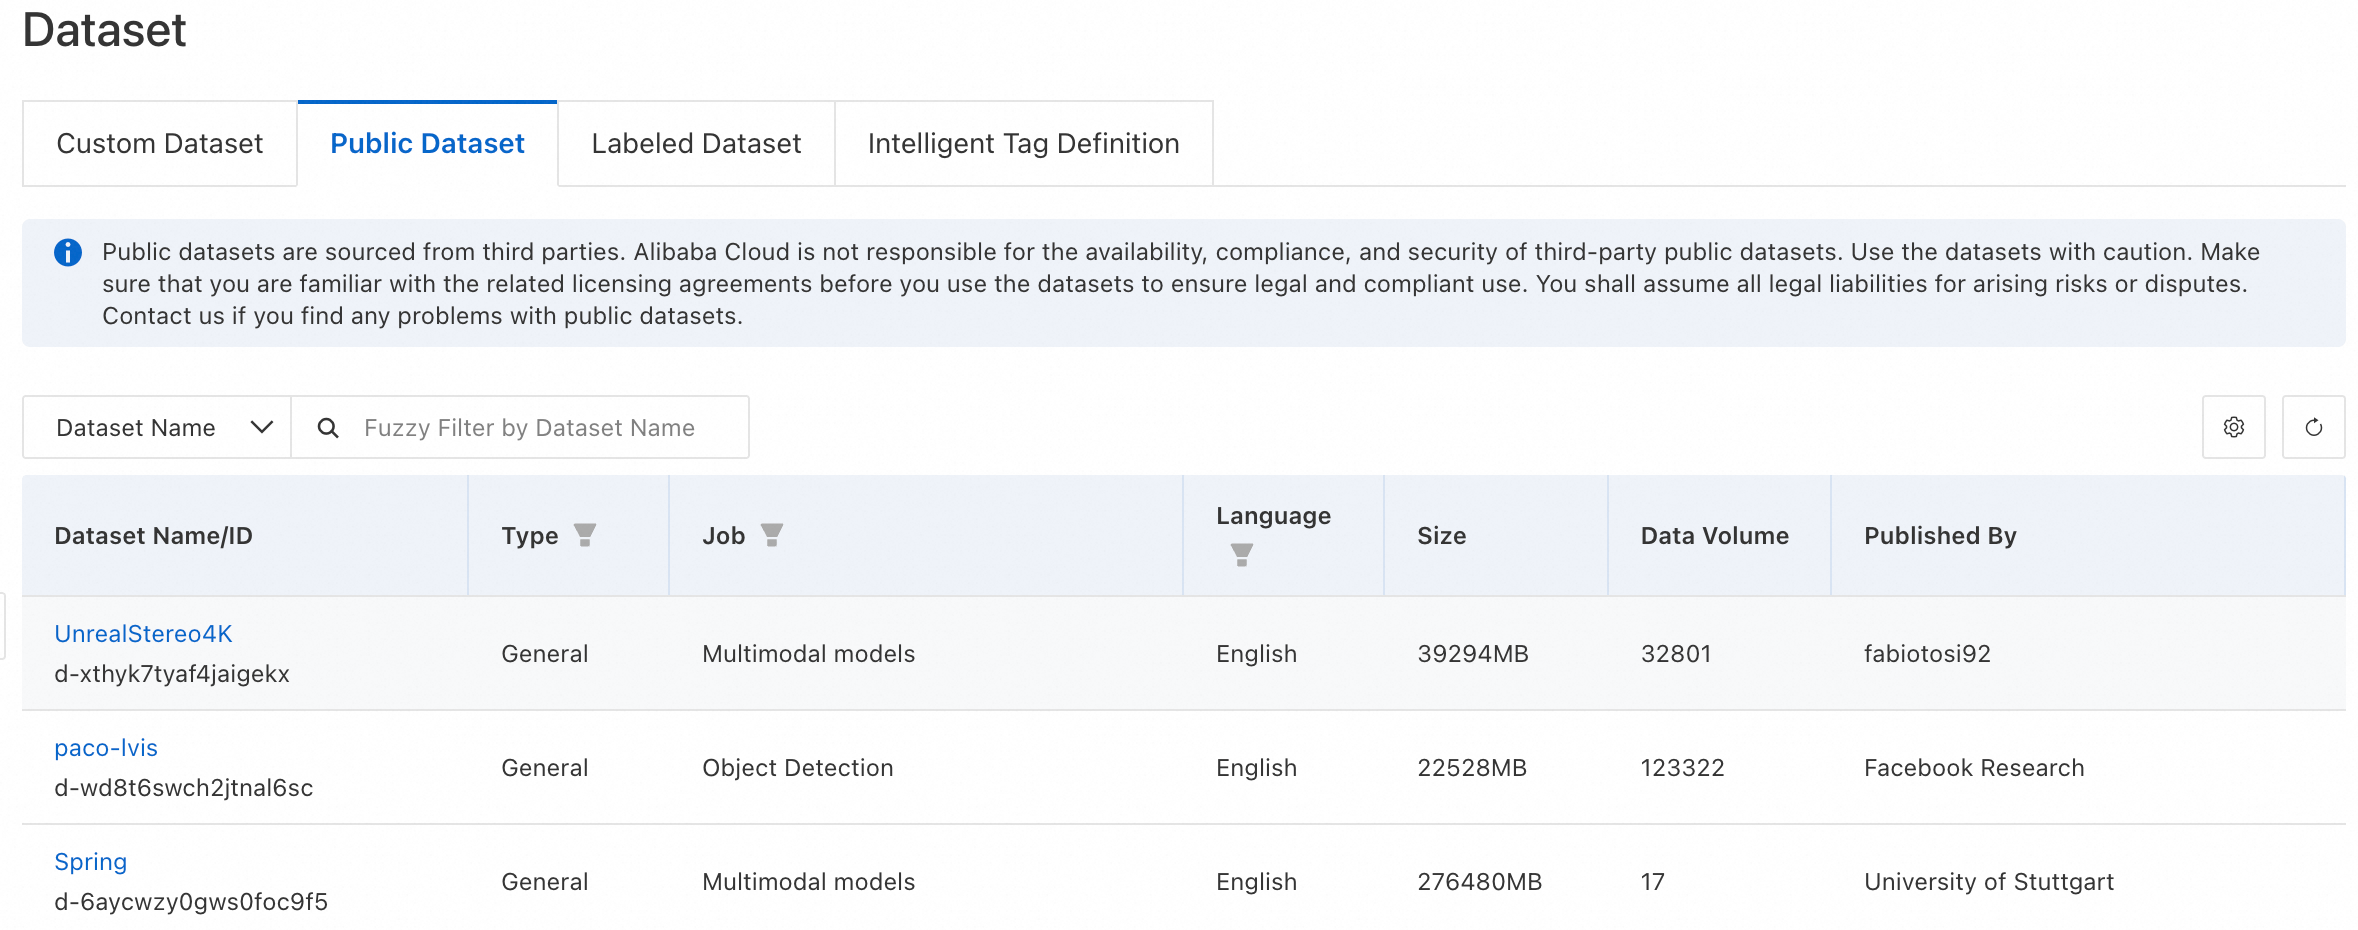Image resolution: width=2358 pixels, height=930 pixels.
Task: Open the paco-lvis dataset link
Action: [x=106, y=748]
